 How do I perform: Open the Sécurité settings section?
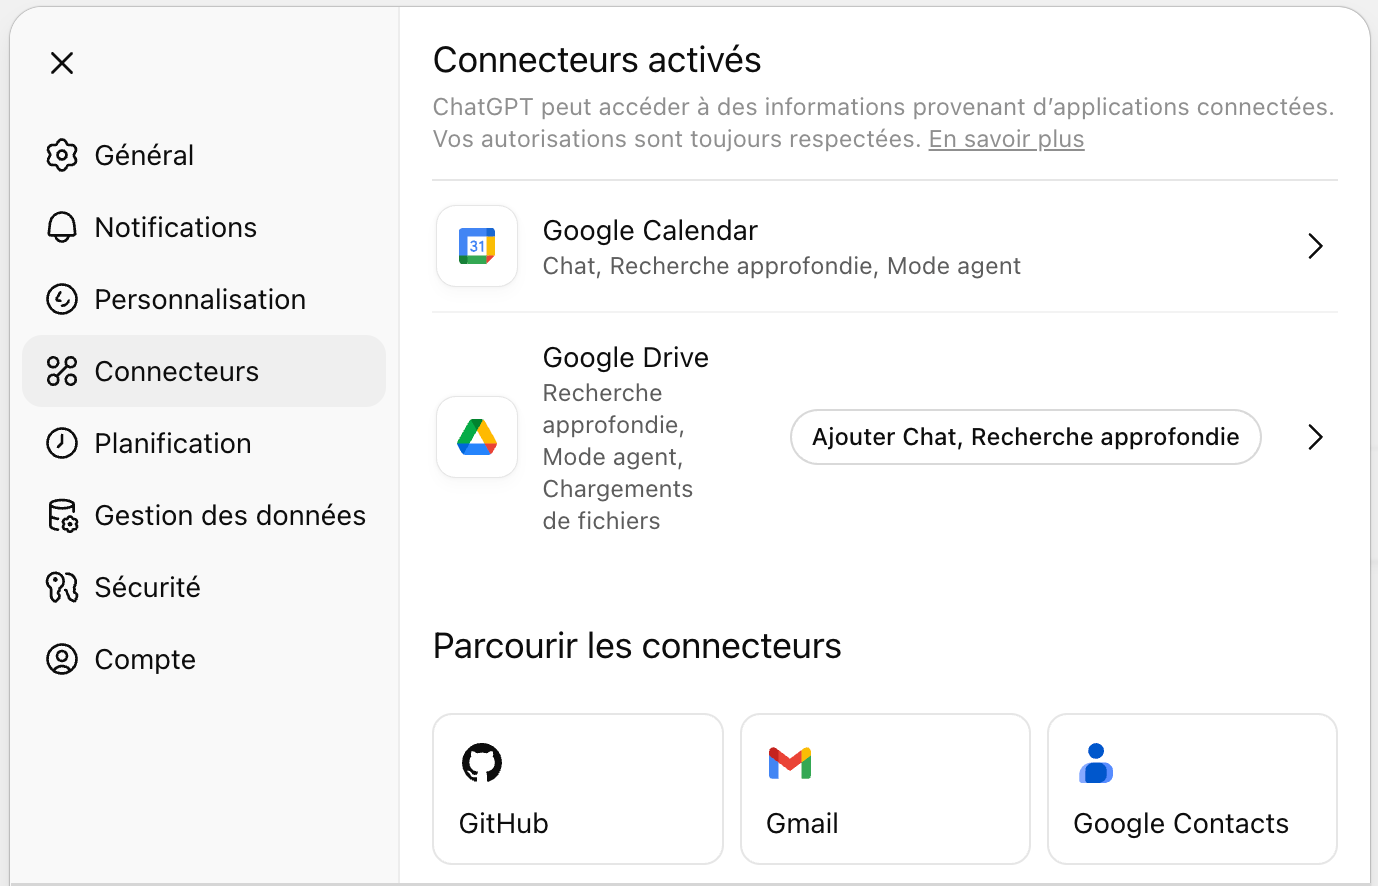pyautogui.click(x=147, y=587)
